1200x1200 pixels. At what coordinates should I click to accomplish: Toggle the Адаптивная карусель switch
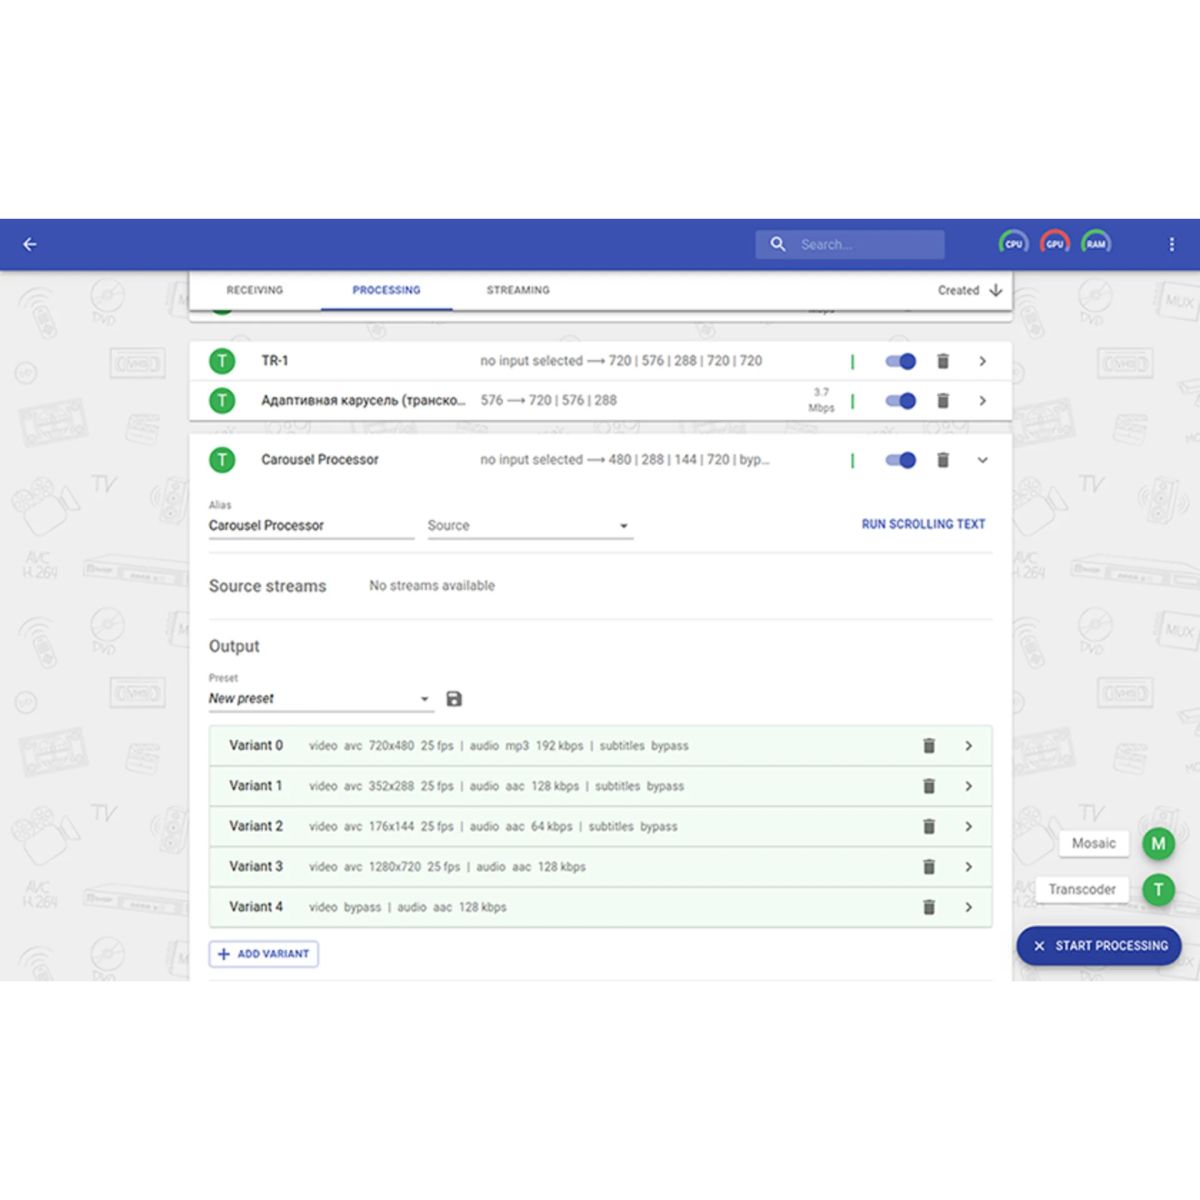coord(900,401)
